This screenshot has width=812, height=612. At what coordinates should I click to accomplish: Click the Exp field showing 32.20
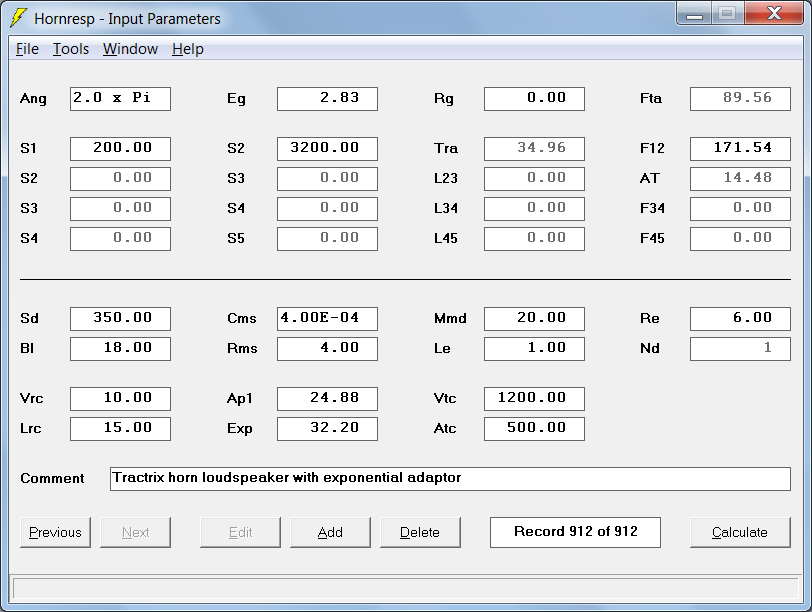(x=327, y=429)
